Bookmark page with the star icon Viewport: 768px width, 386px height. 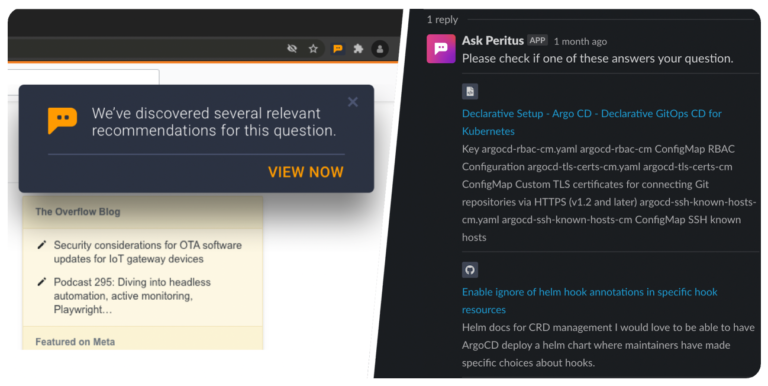click(x=313, y=48)
